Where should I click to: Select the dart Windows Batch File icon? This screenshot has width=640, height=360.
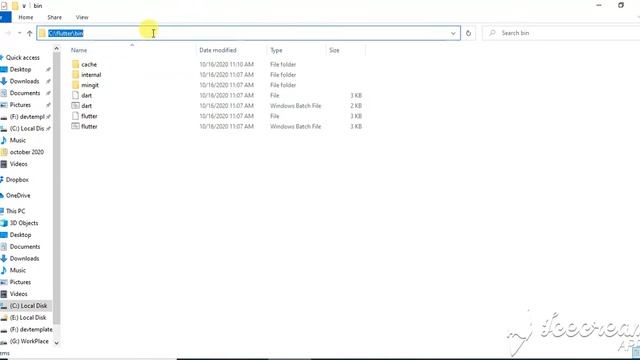pos(76,106)
